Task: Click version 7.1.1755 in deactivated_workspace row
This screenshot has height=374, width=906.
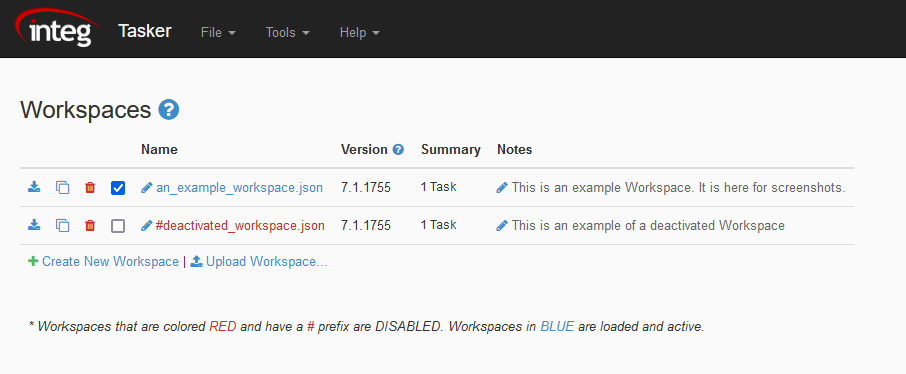Action: click(x=366, y=225)
